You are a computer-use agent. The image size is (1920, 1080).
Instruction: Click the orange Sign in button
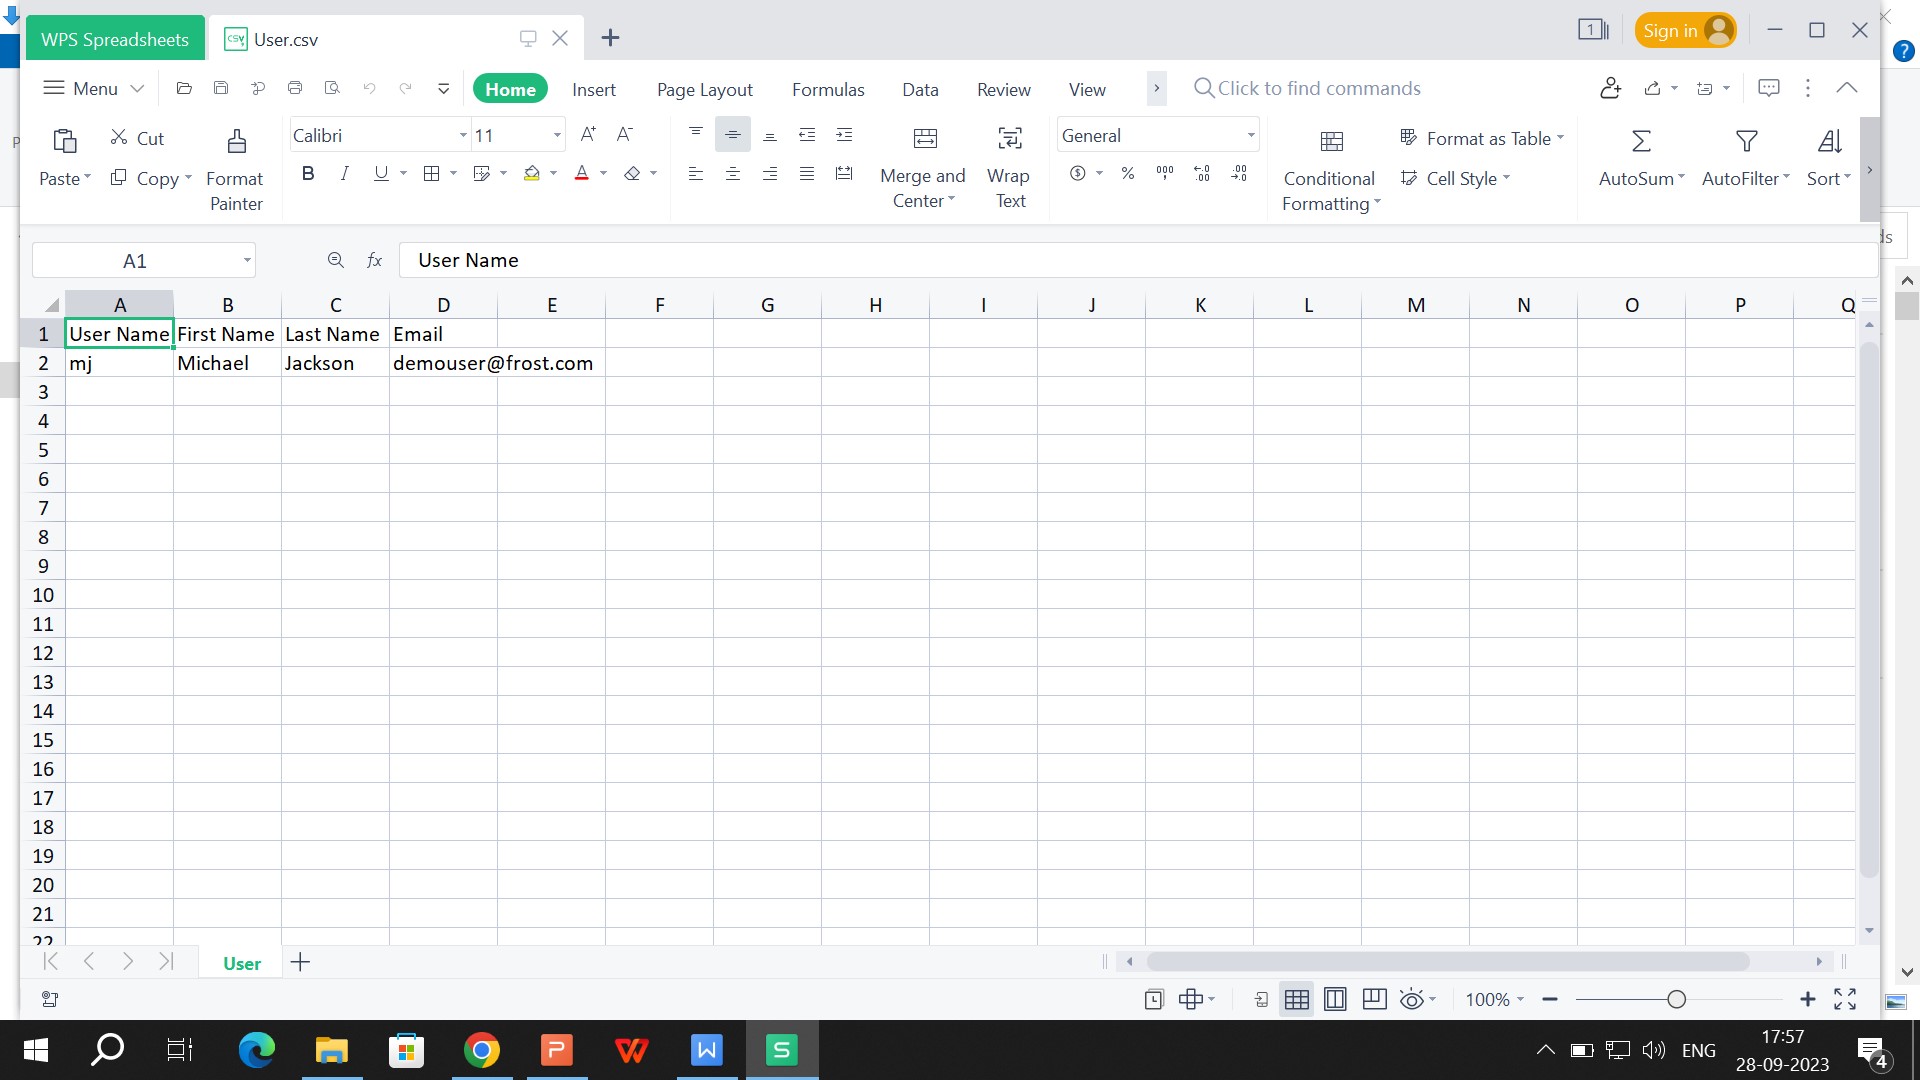[1686, 31]
